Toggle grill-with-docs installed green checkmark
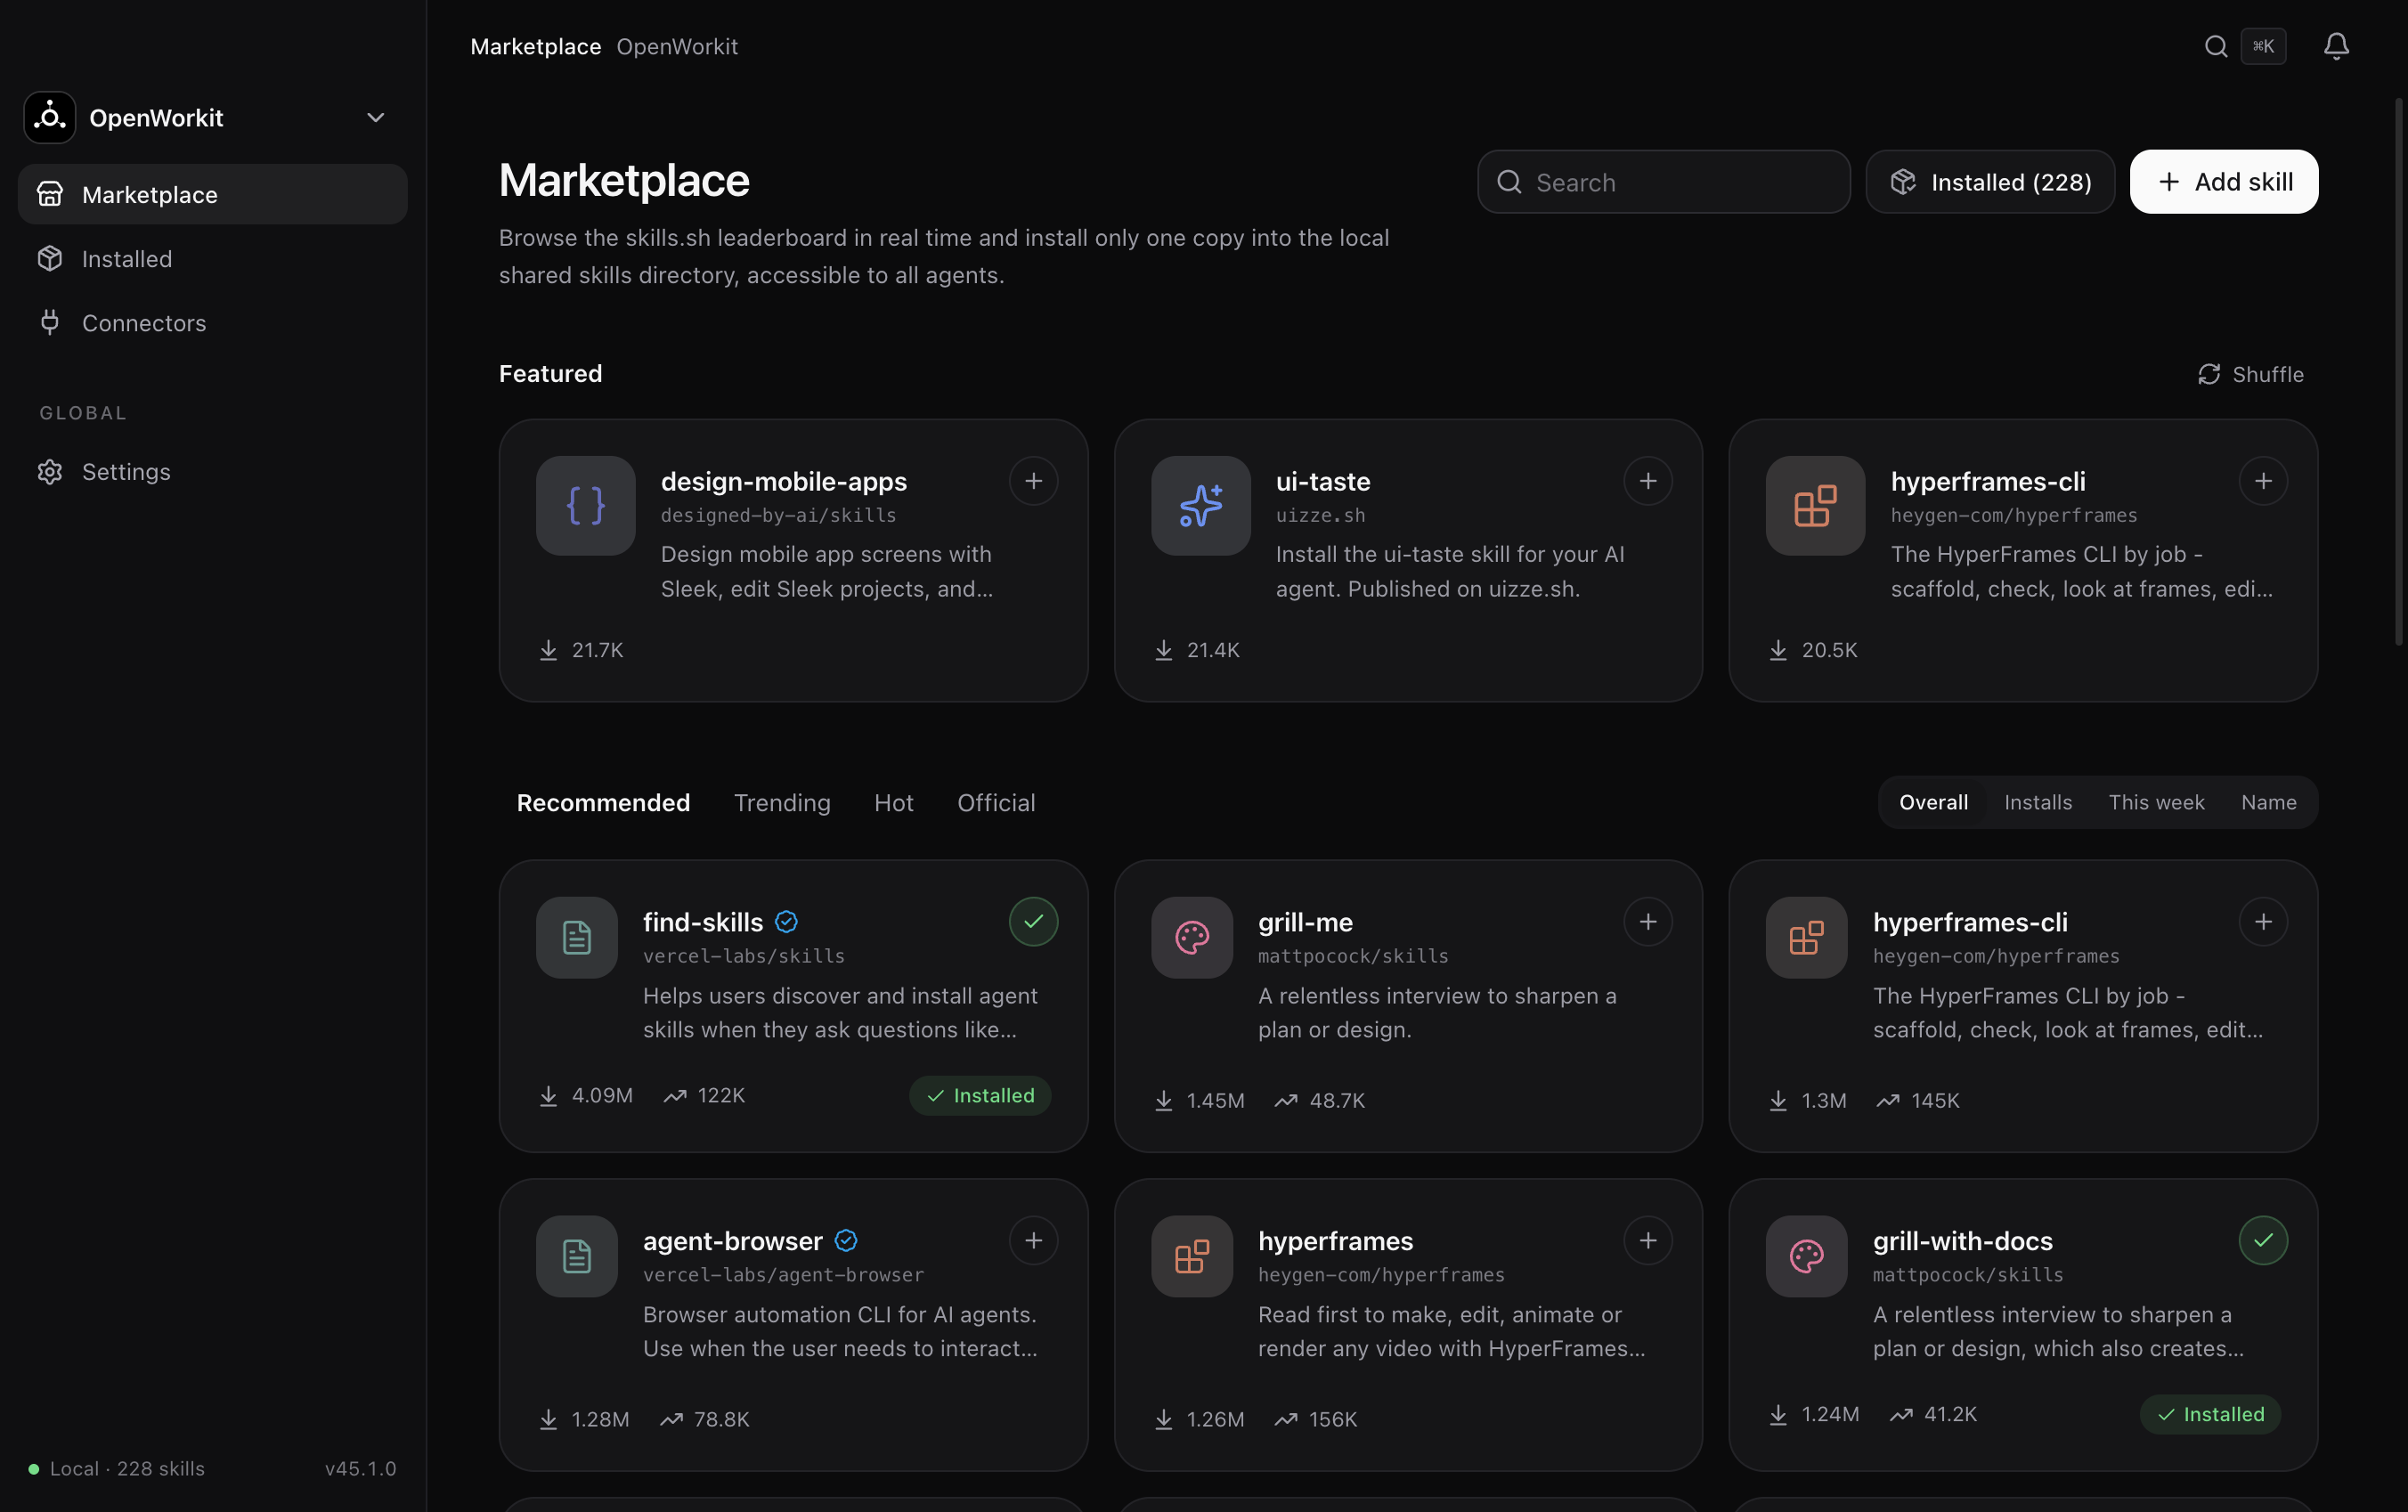 pyautogui.click(x=2263, y=1241)
